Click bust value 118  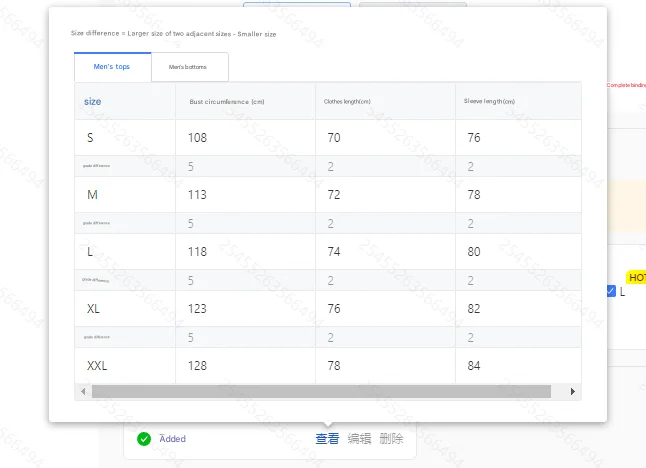(x=197, y=252)
